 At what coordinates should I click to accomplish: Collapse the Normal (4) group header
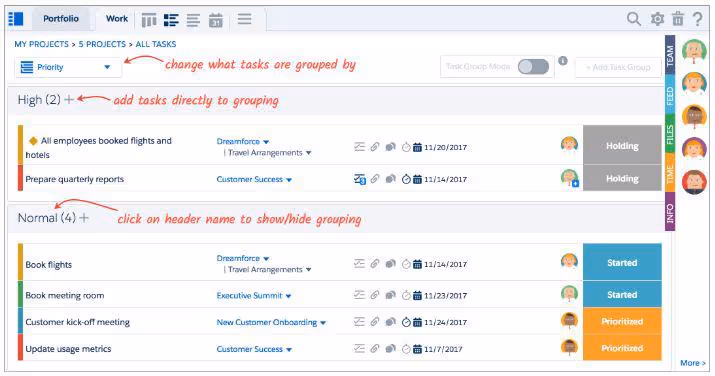(47, 218)
